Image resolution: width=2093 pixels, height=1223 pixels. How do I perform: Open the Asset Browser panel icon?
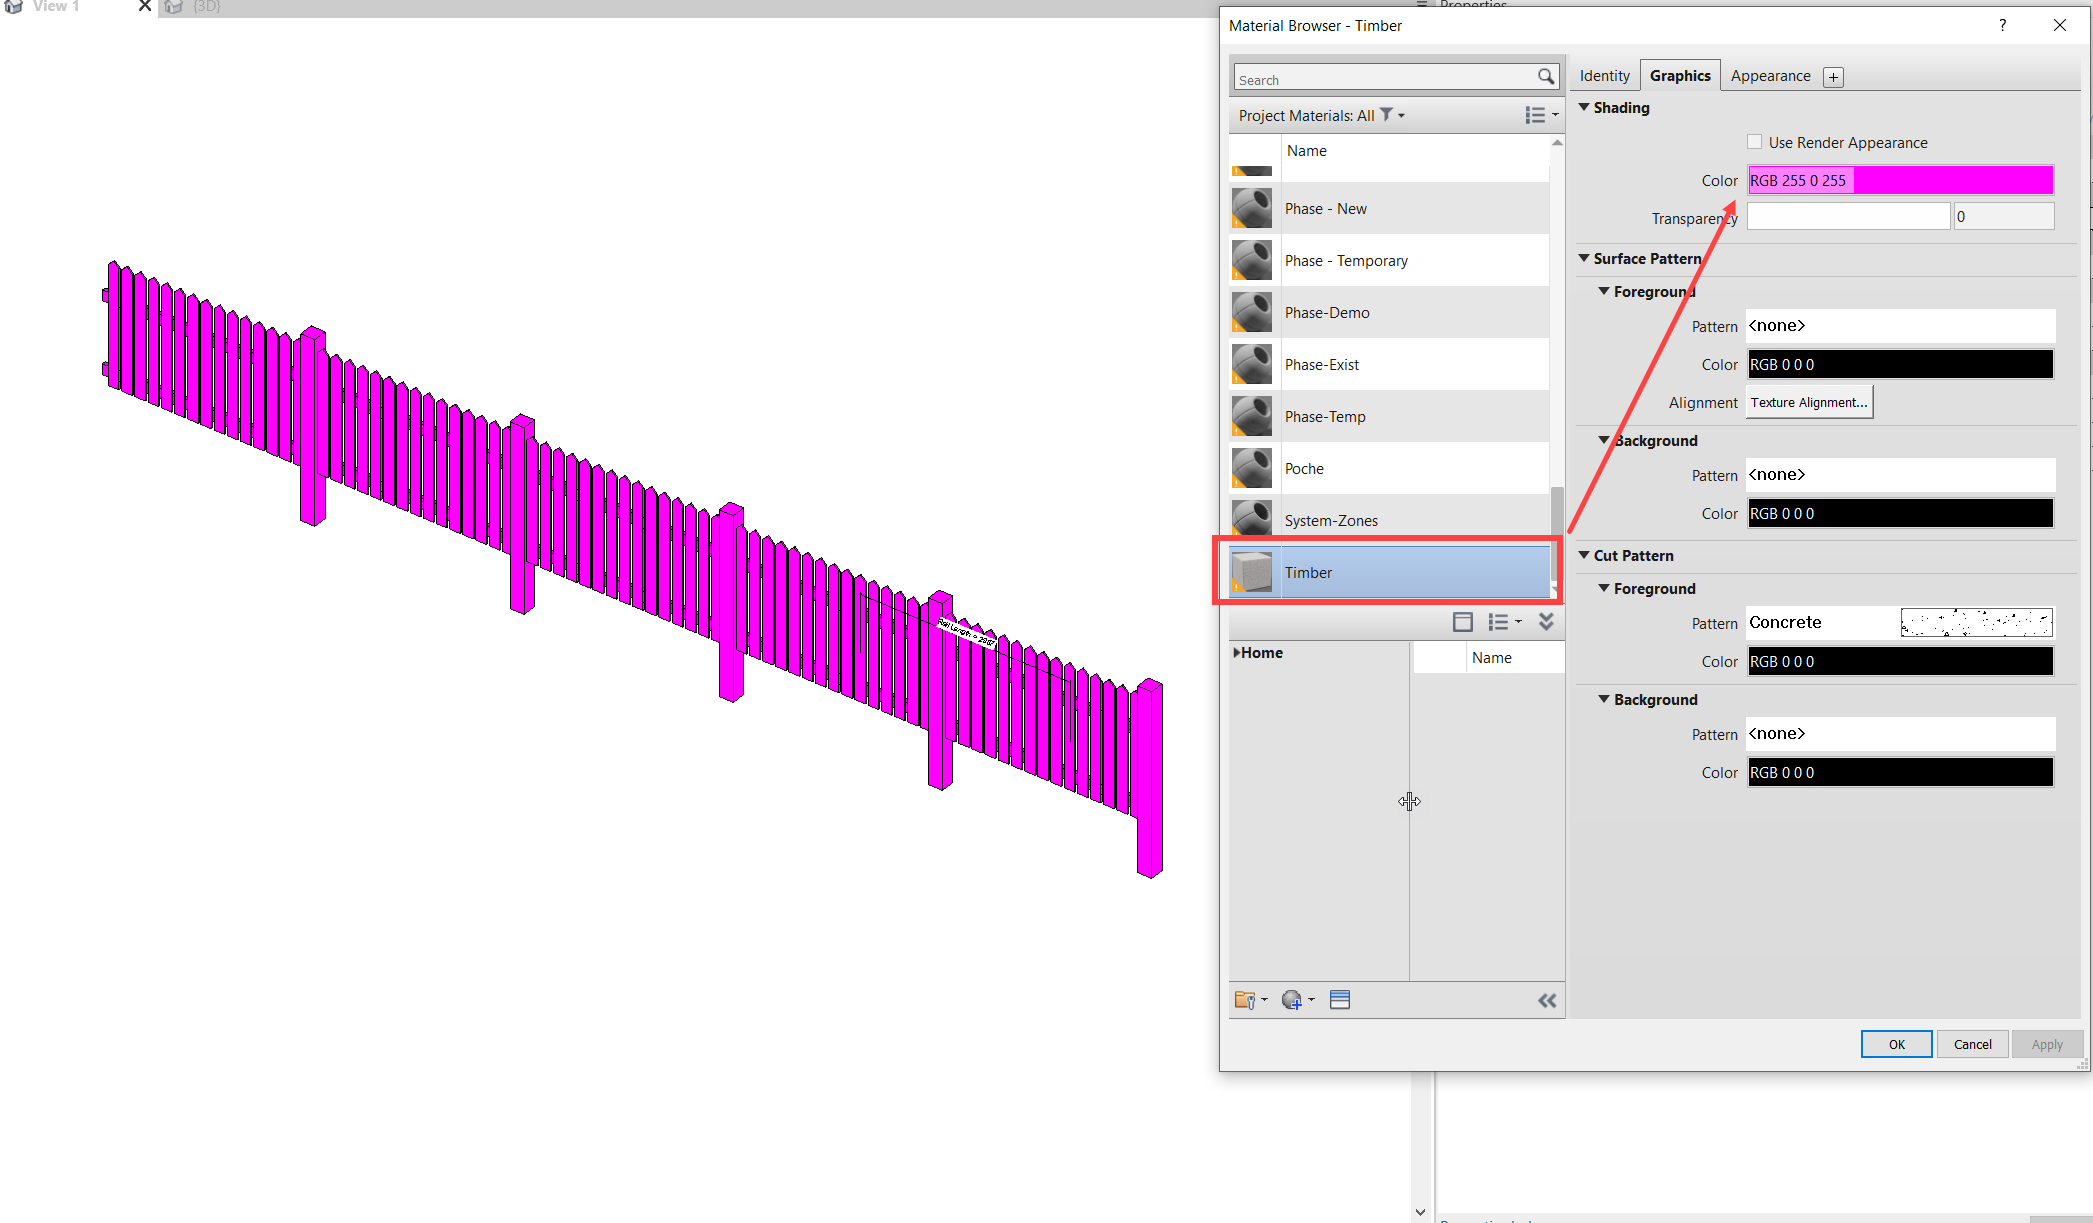1340,999
